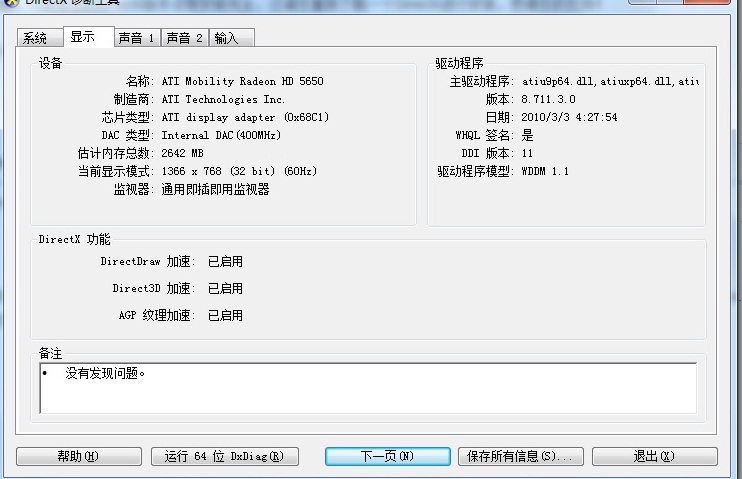Click Direct3D 加速 status 已启用
The height and width of the screenshot is (479, 742).
[x=225, y=288]
